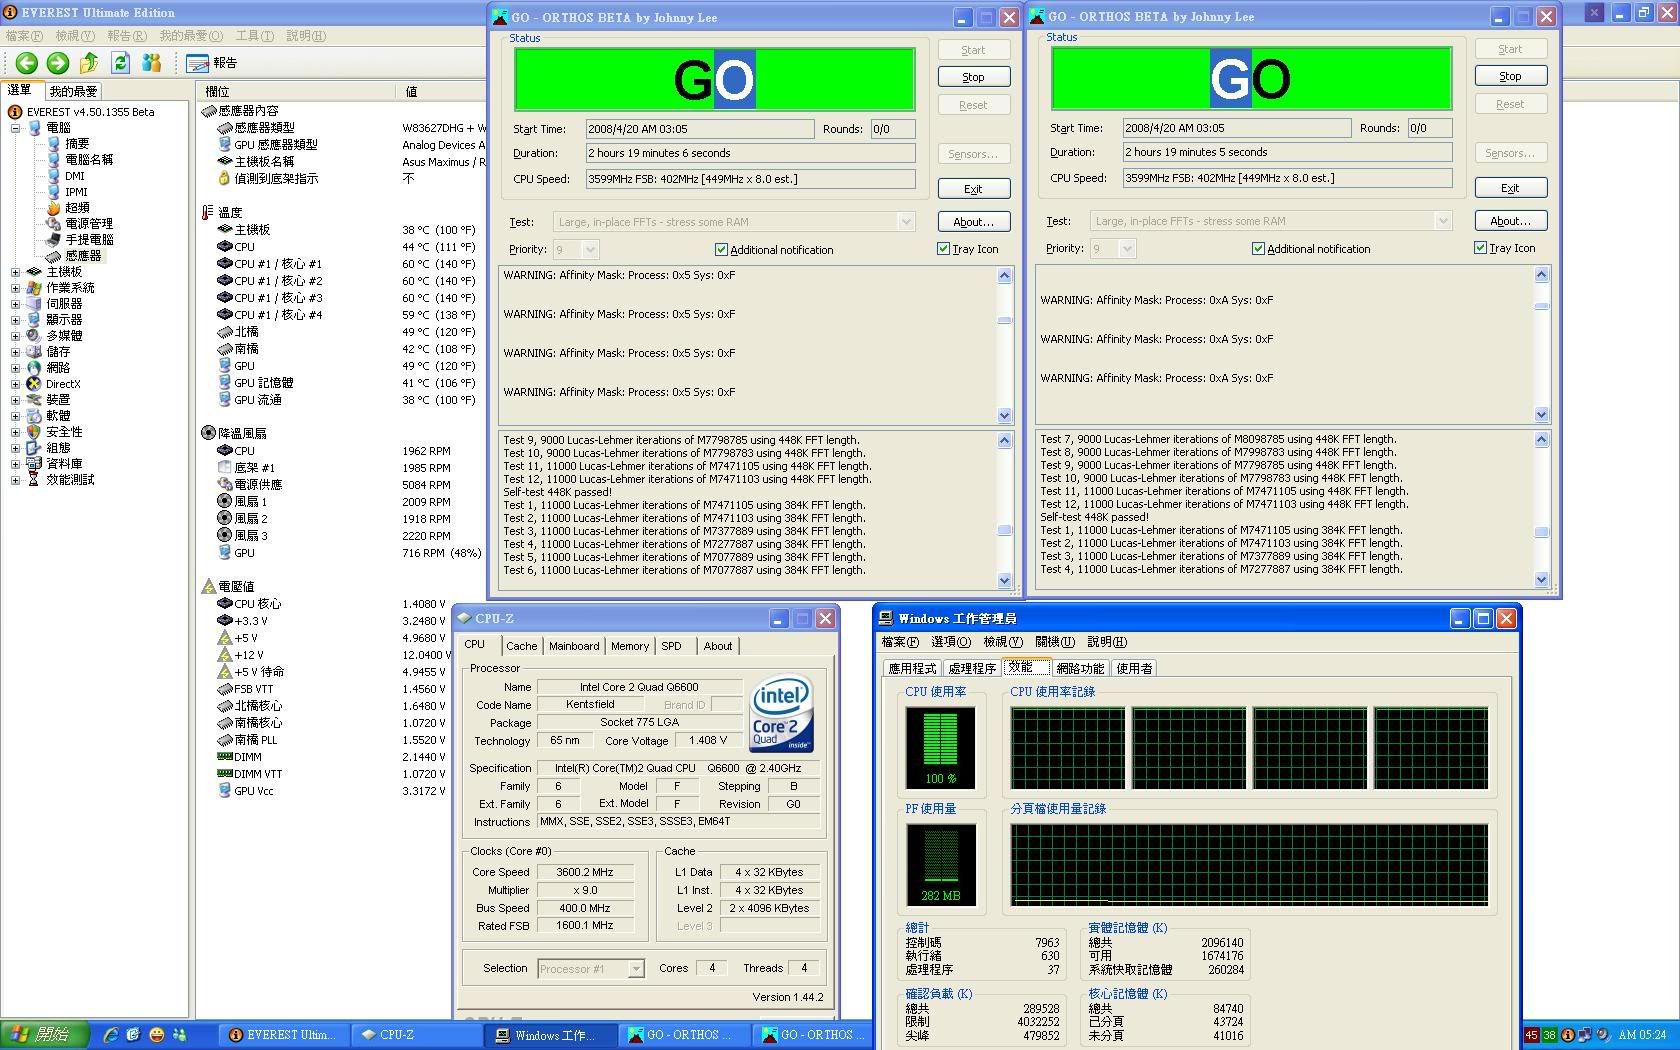This screenshot has width=1680, height=1050.
Task: Click the up-level arrow icon in EVEREST toolbar
Action: (x=89, y=63)
